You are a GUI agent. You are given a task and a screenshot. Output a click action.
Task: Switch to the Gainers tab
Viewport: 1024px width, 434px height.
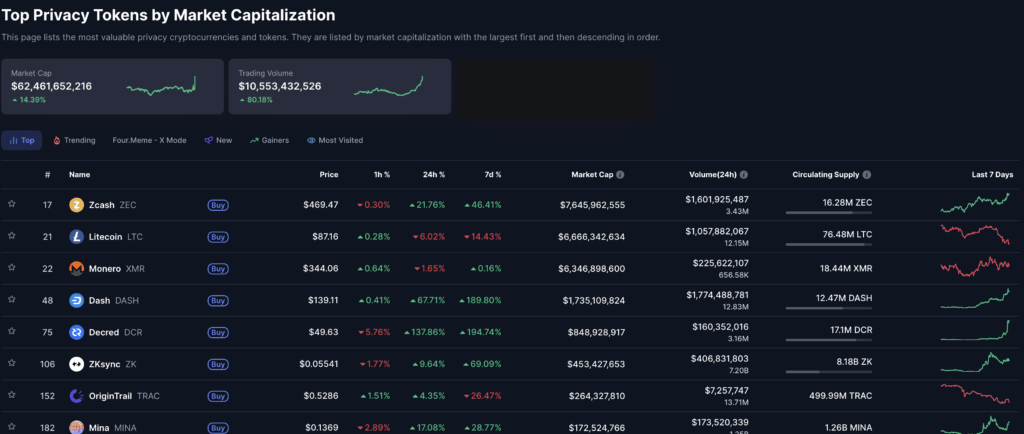269,140
